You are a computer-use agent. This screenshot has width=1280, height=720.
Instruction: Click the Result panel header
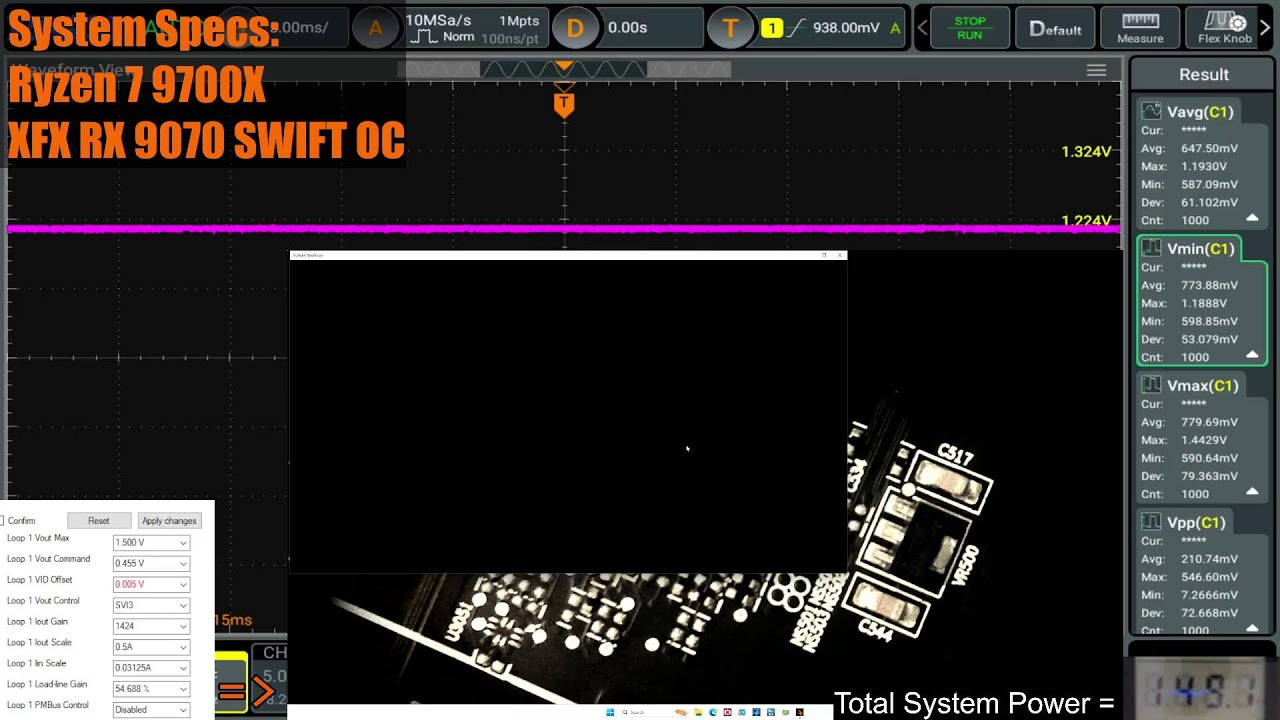point(1204,75)
